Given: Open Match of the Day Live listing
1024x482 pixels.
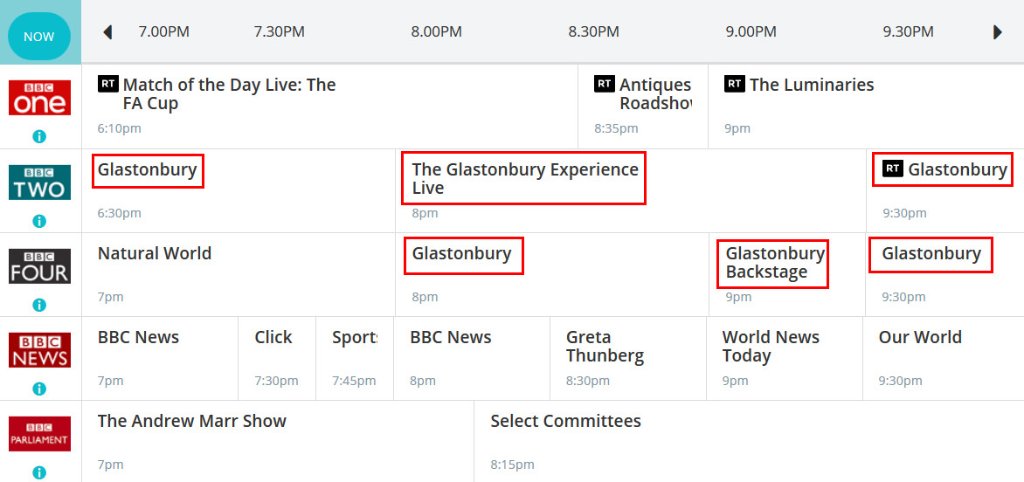Looking at the screenshot, I should [x=229, y=94].
